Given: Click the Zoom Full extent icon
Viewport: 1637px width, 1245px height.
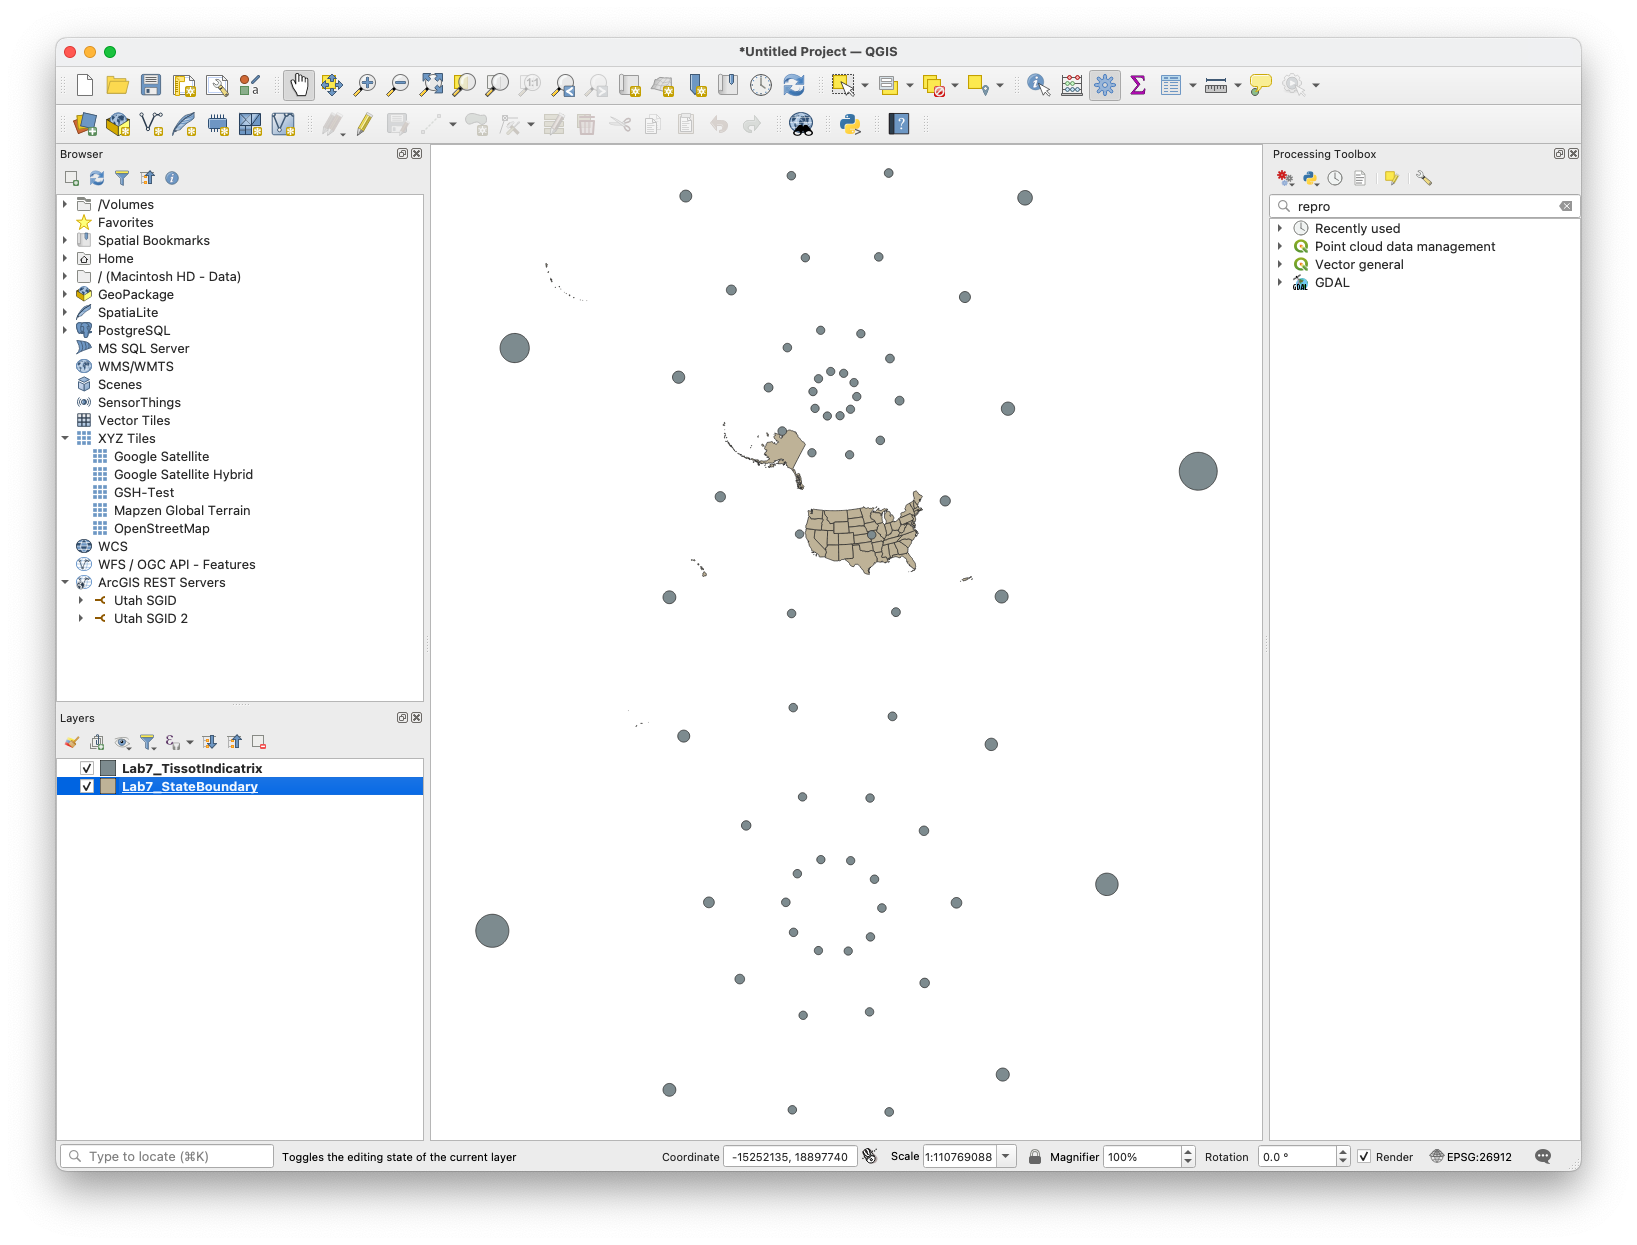Looking at the screenshot, I should click(x=431, y=85).
